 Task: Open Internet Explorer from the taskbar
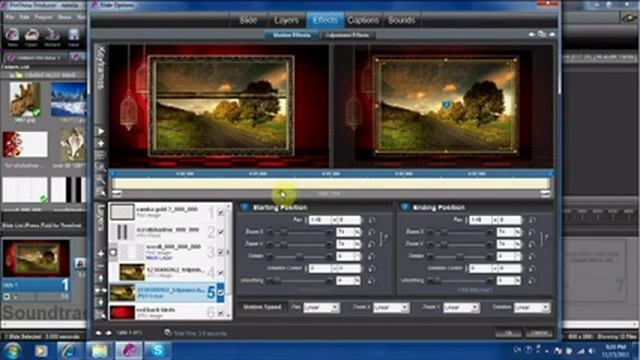click(69, 351)
